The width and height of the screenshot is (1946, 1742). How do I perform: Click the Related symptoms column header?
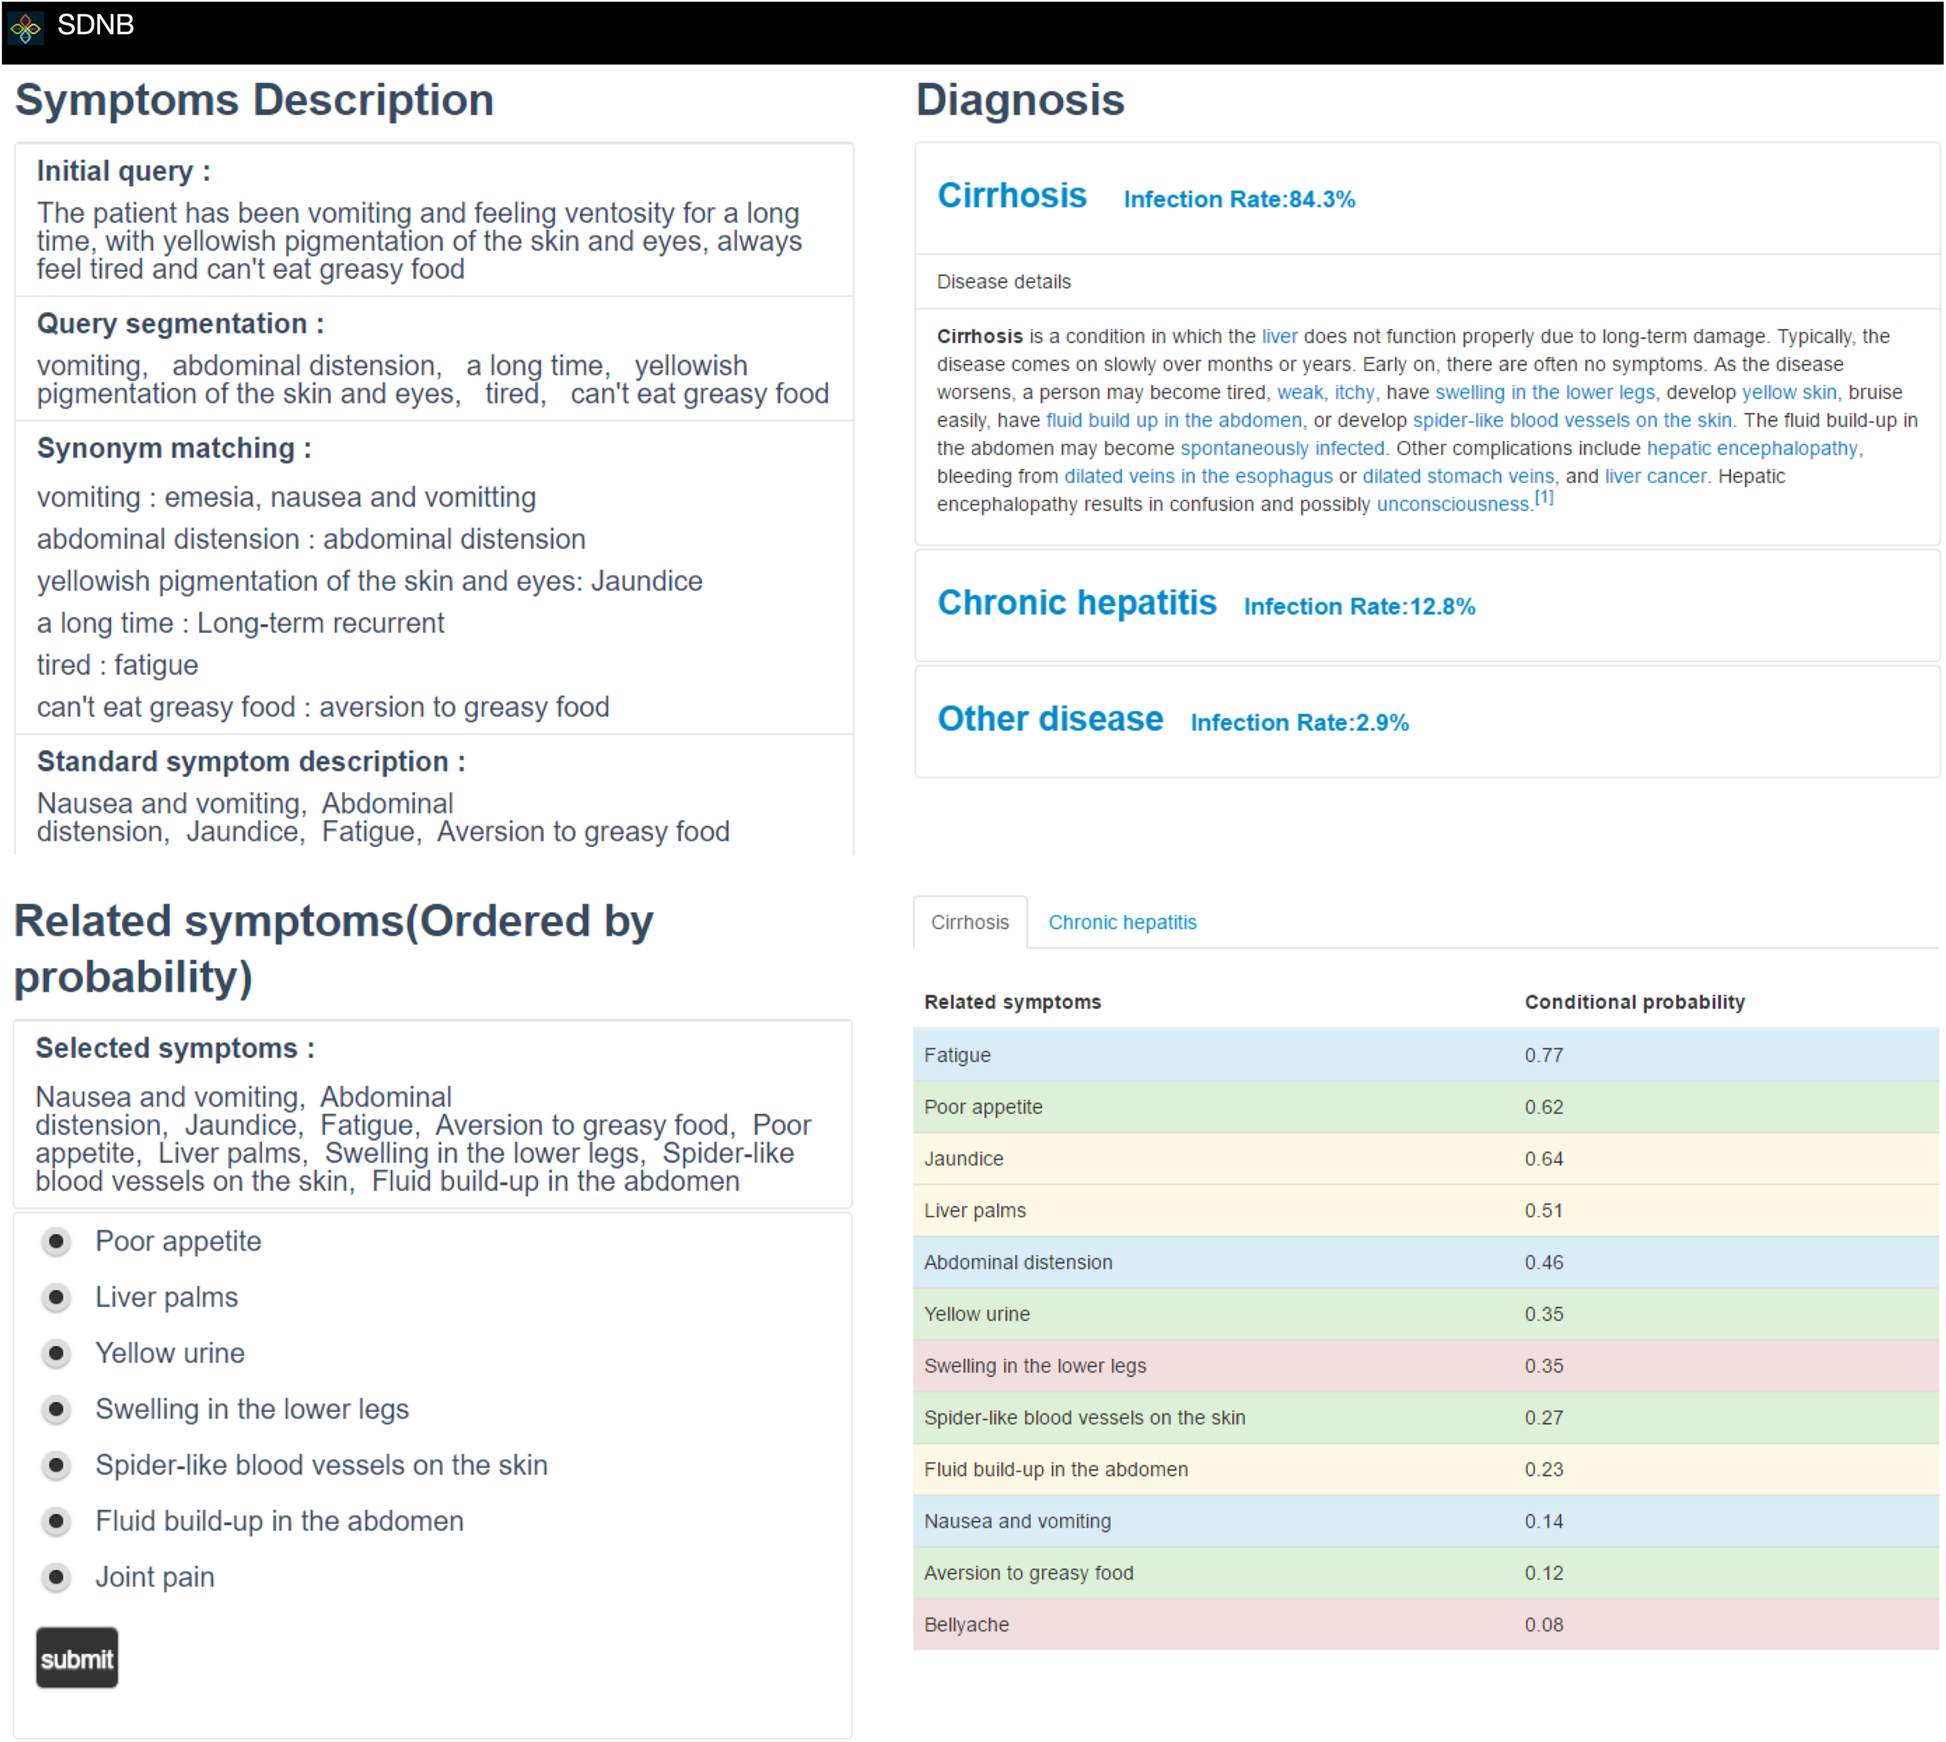click(1012, 1002)
